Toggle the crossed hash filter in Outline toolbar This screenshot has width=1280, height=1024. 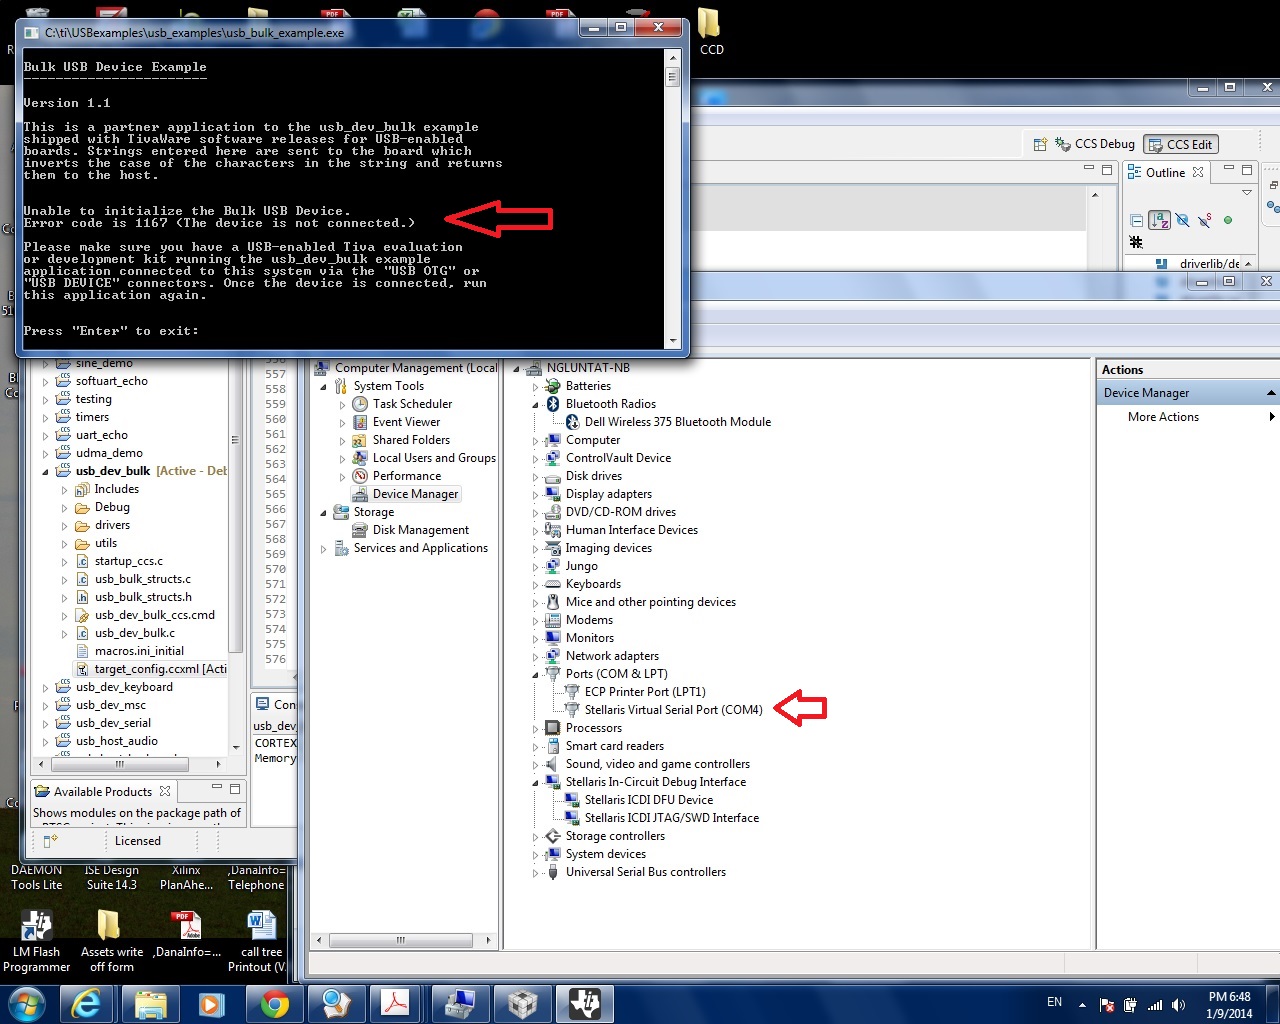[x=1136, y=242]
